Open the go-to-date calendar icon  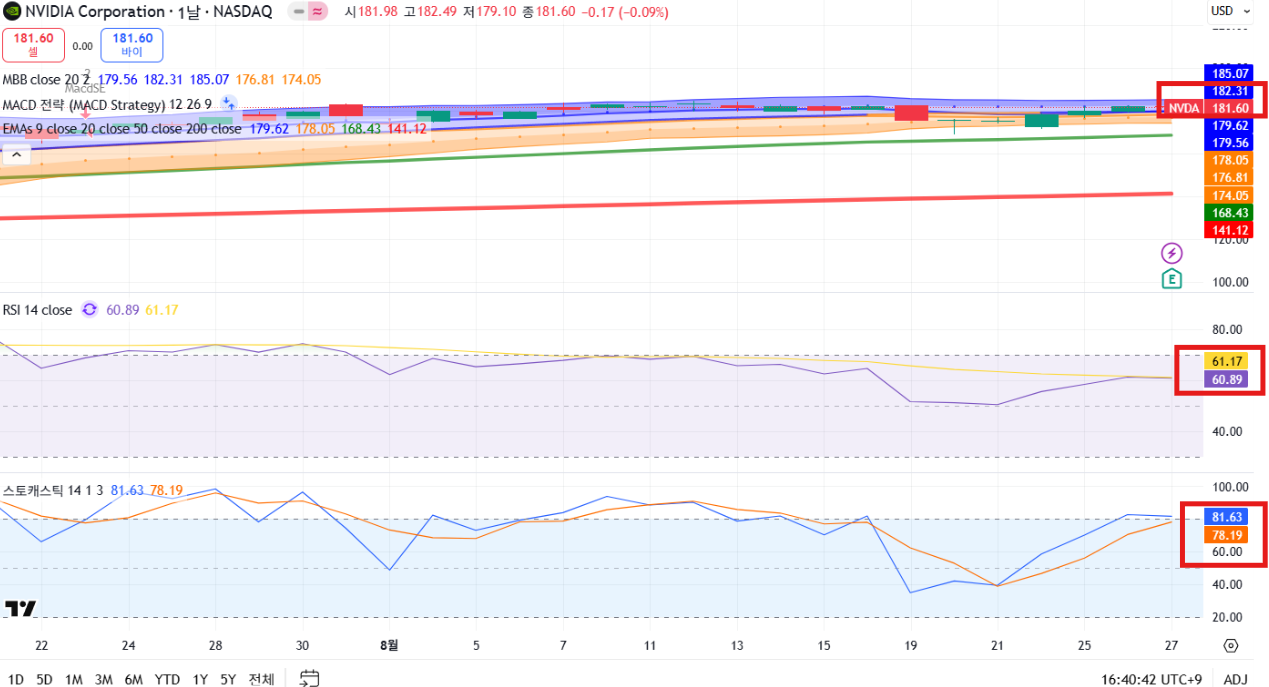pos(310,679)
